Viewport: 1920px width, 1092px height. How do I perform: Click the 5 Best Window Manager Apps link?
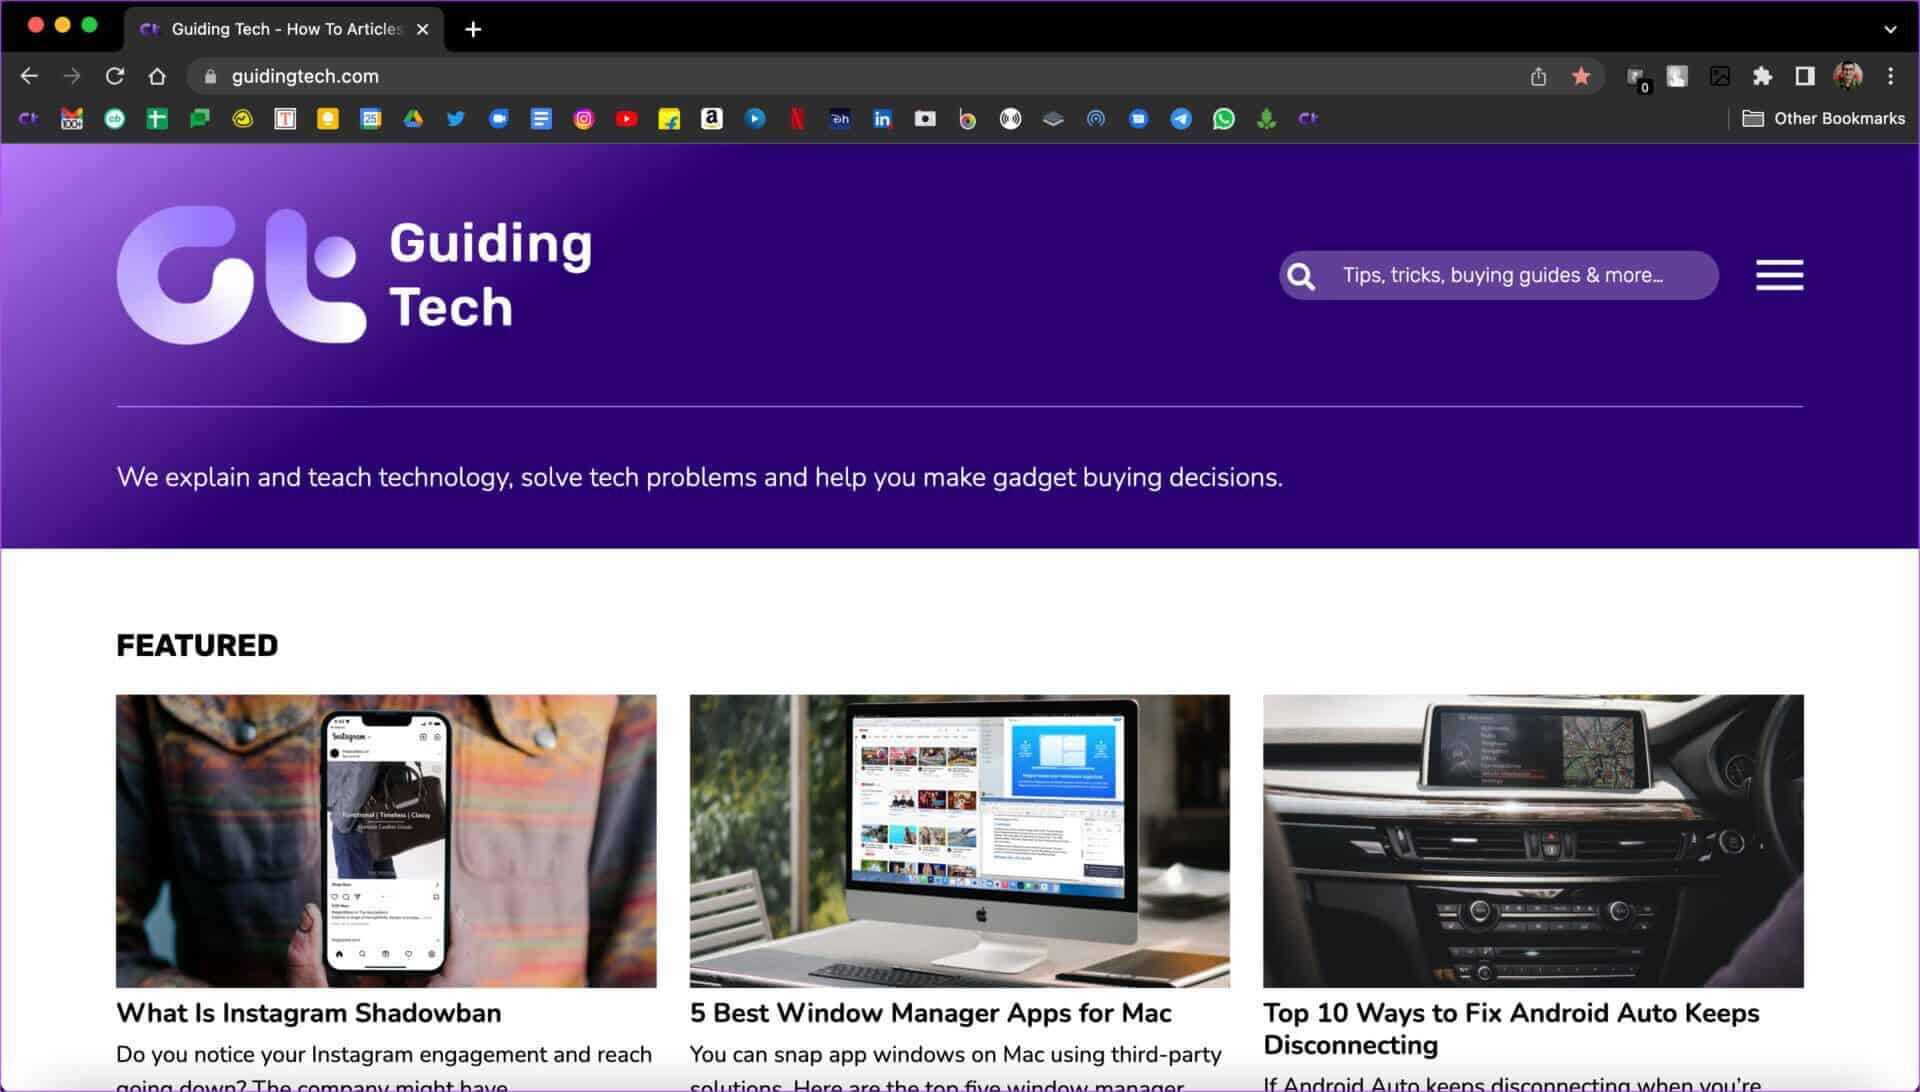(930, 1013)
